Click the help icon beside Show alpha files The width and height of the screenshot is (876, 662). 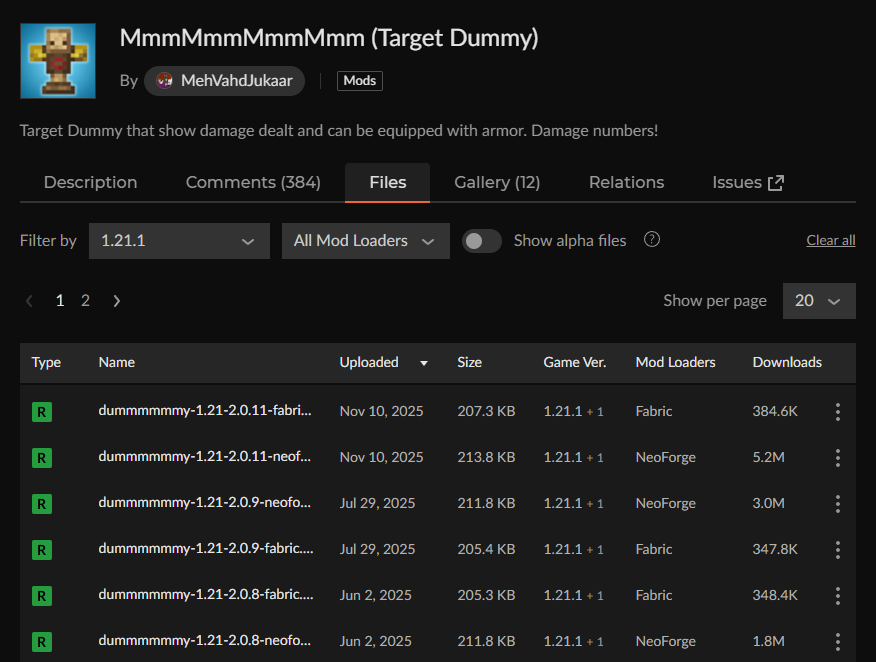click(652, 240)
